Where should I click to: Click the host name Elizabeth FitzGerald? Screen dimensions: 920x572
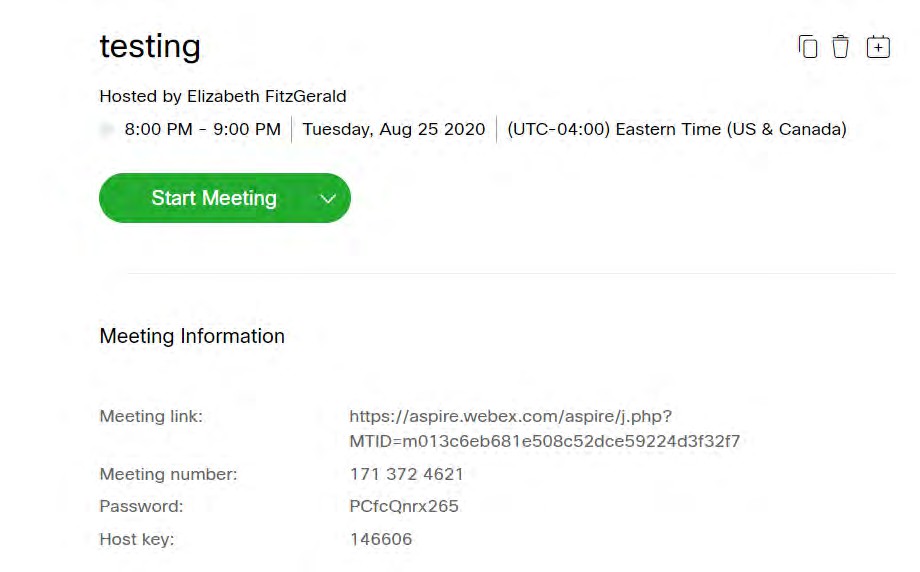(266, 97)
